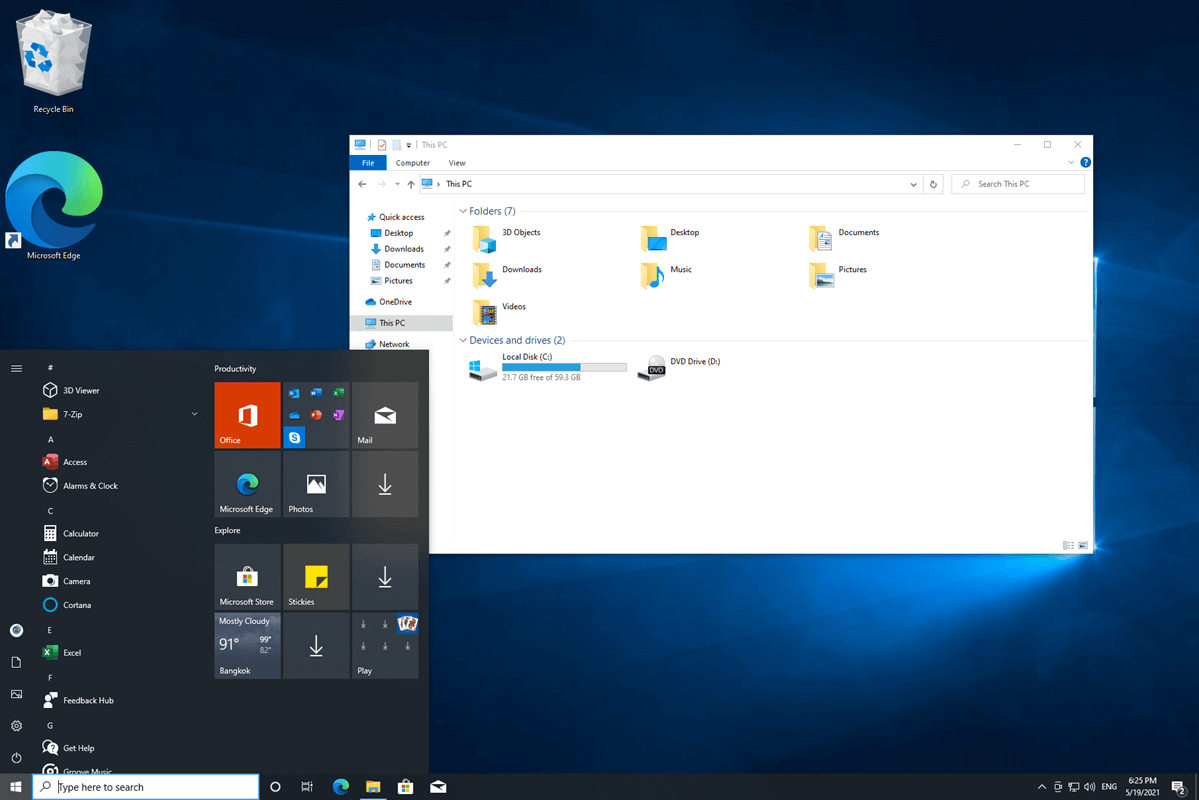Image resolution: width=1199 pixels, height=800 pixels.
Task: Check the Local Disk C: capacity bar
Action: click(x=565, y=368)
